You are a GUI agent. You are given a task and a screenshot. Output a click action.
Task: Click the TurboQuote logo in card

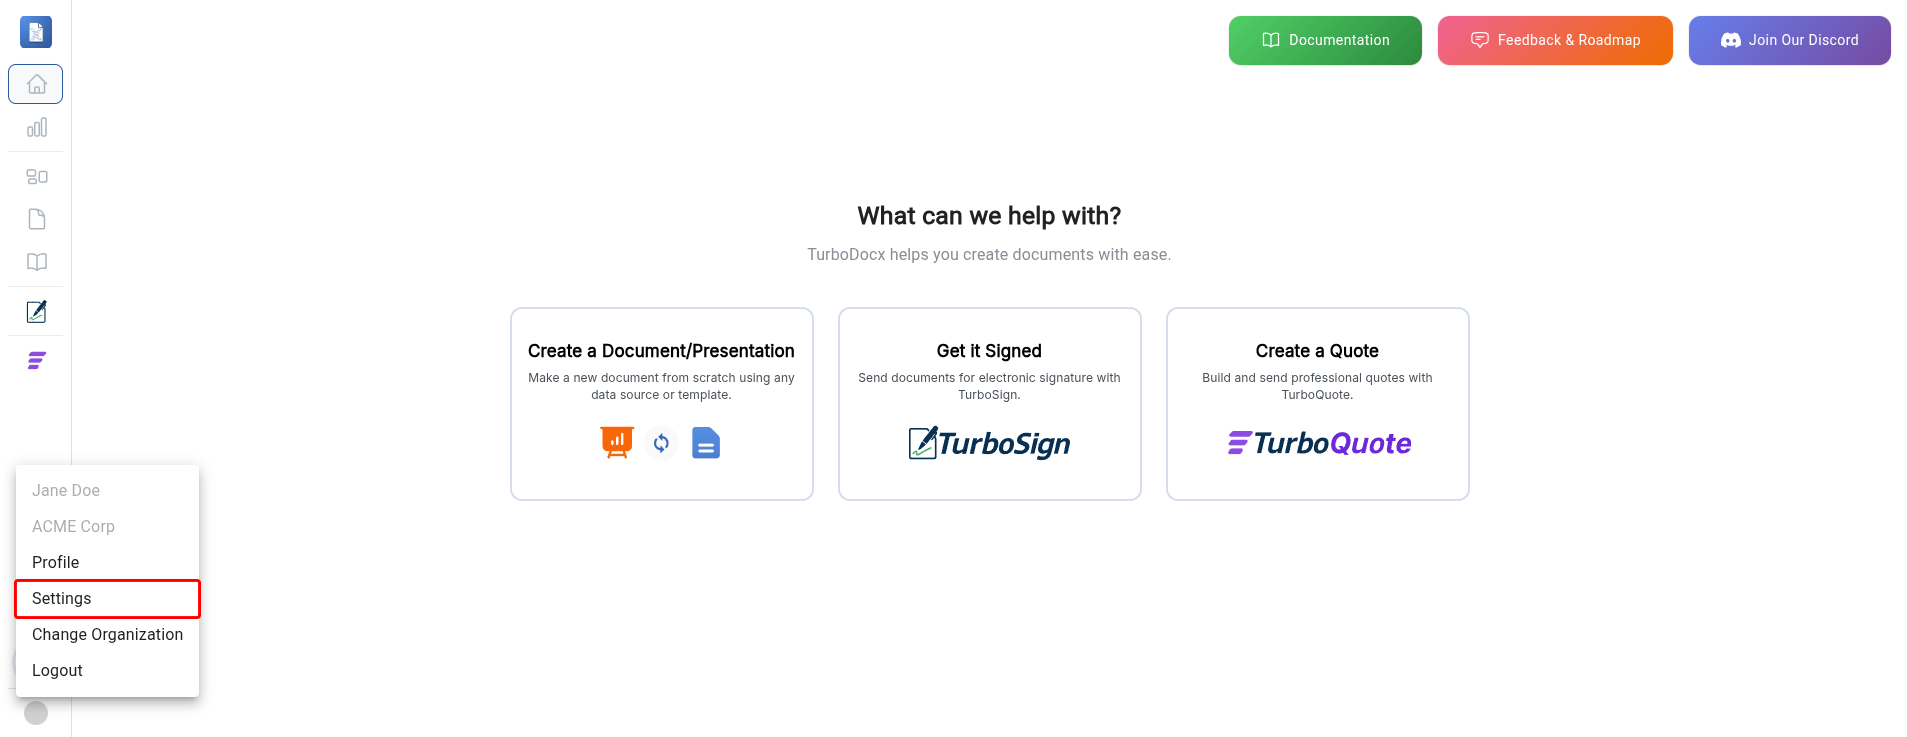point(1319,443)
